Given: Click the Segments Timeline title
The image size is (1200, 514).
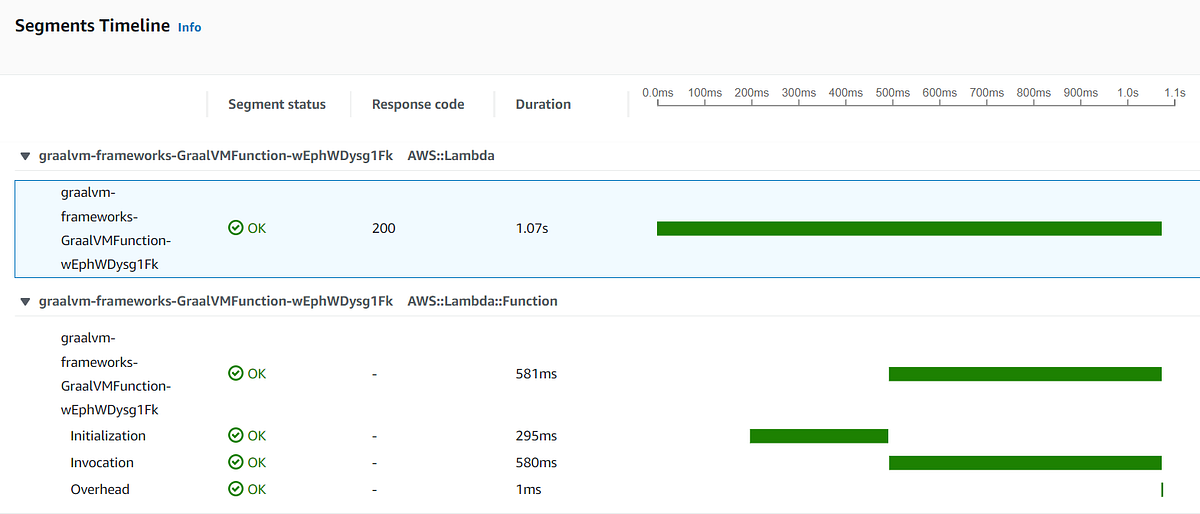Looking at the screenshot, I should pyautogui.click(x=92, y=26).
